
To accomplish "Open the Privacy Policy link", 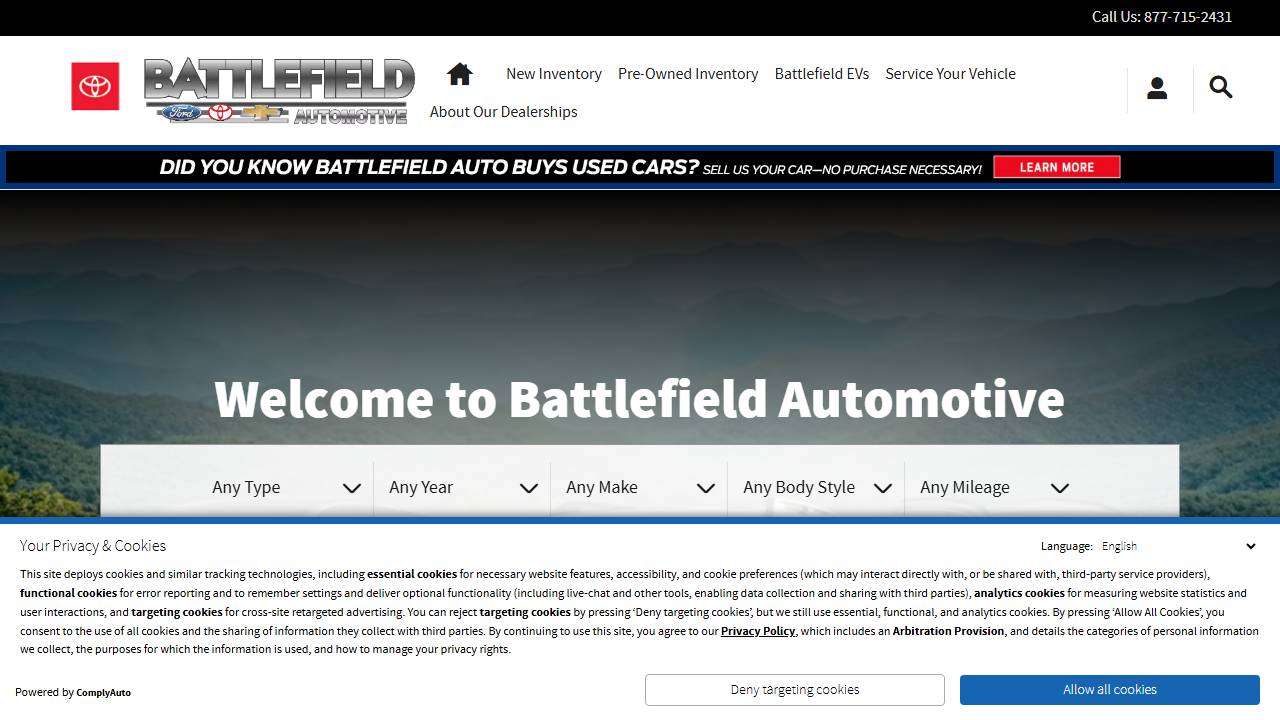I will (757, 631).
